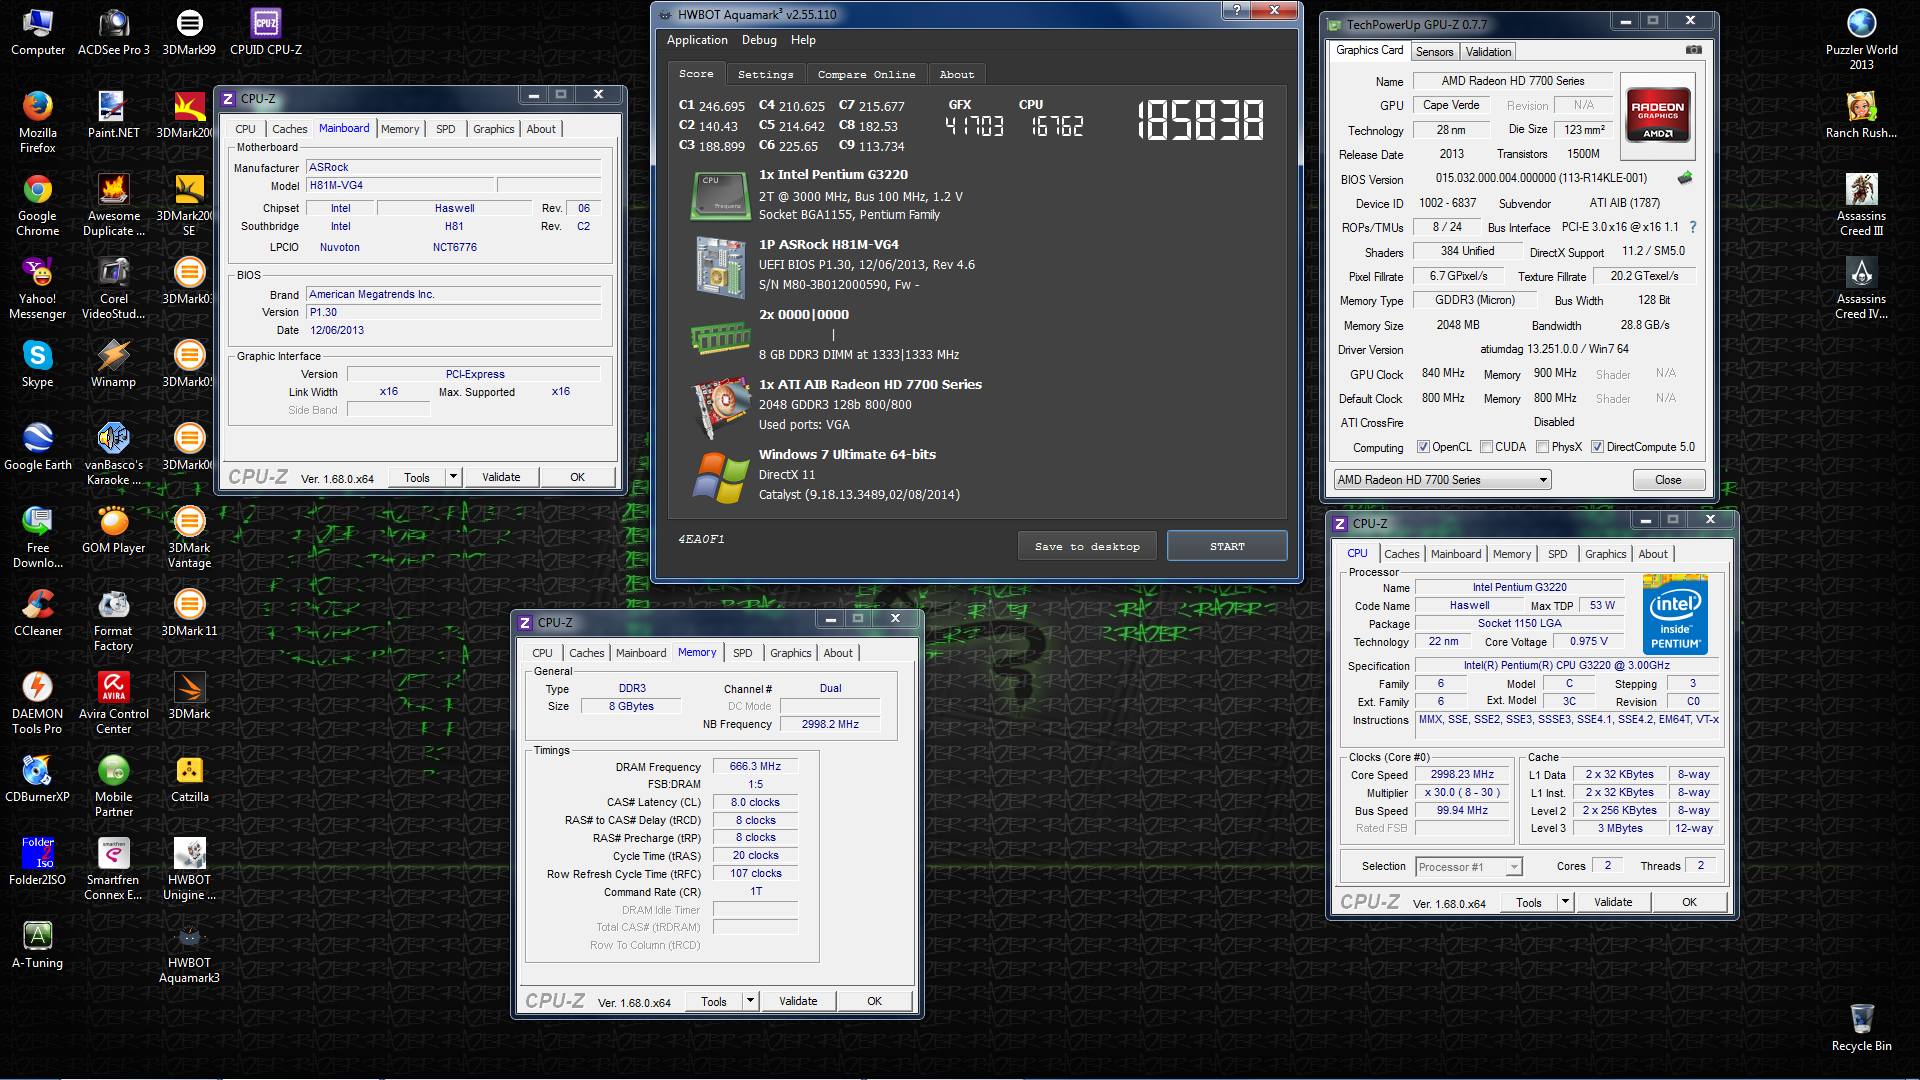Open Debug menu in Aquamark
The height and width of the screenshot is (1080, 1920).
point(759,40)
